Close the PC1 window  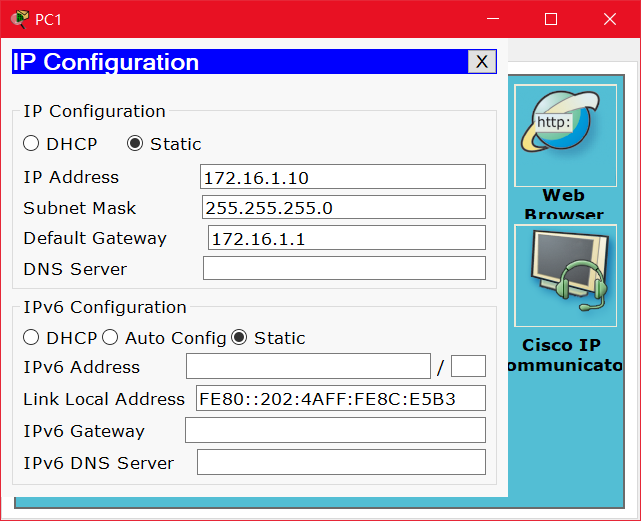[610, 19]
